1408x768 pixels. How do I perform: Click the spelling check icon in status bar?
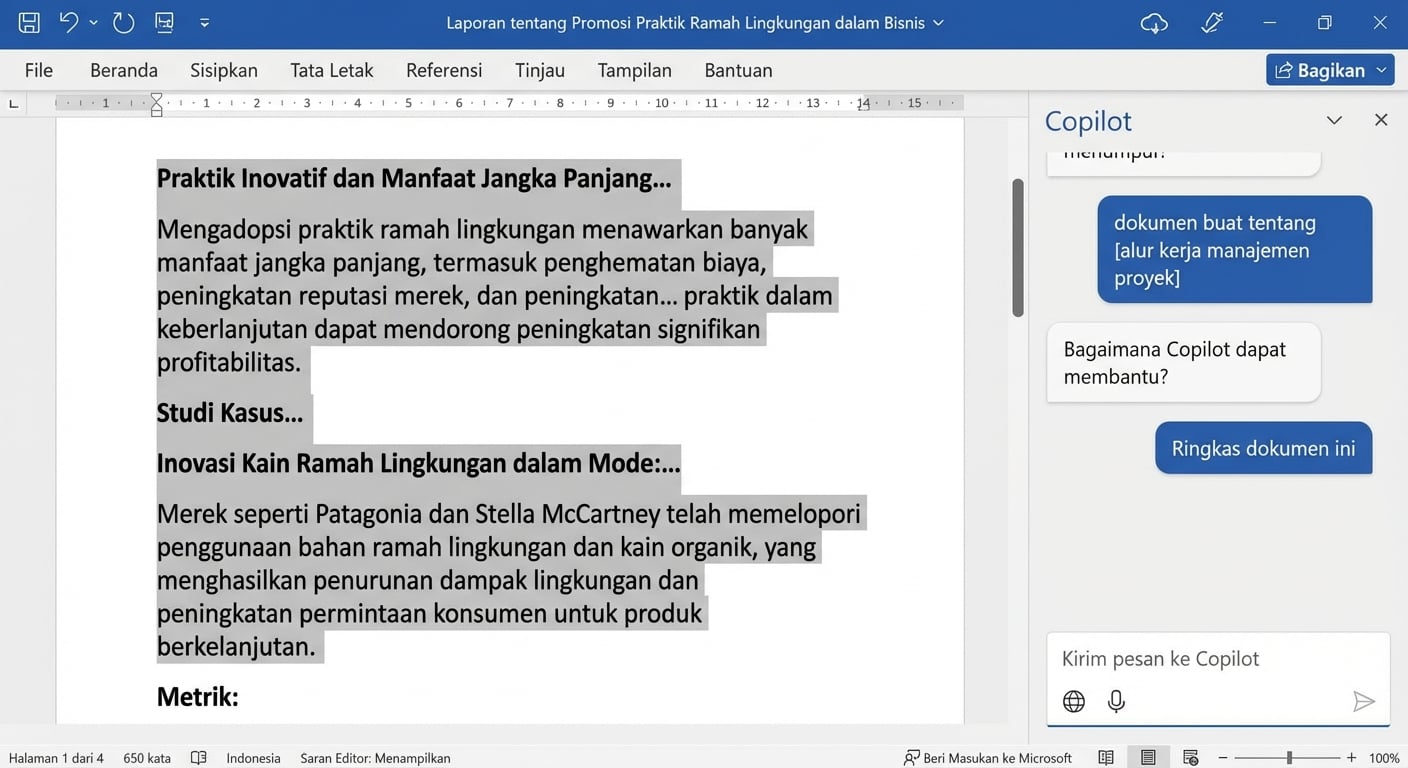(198, 757)
